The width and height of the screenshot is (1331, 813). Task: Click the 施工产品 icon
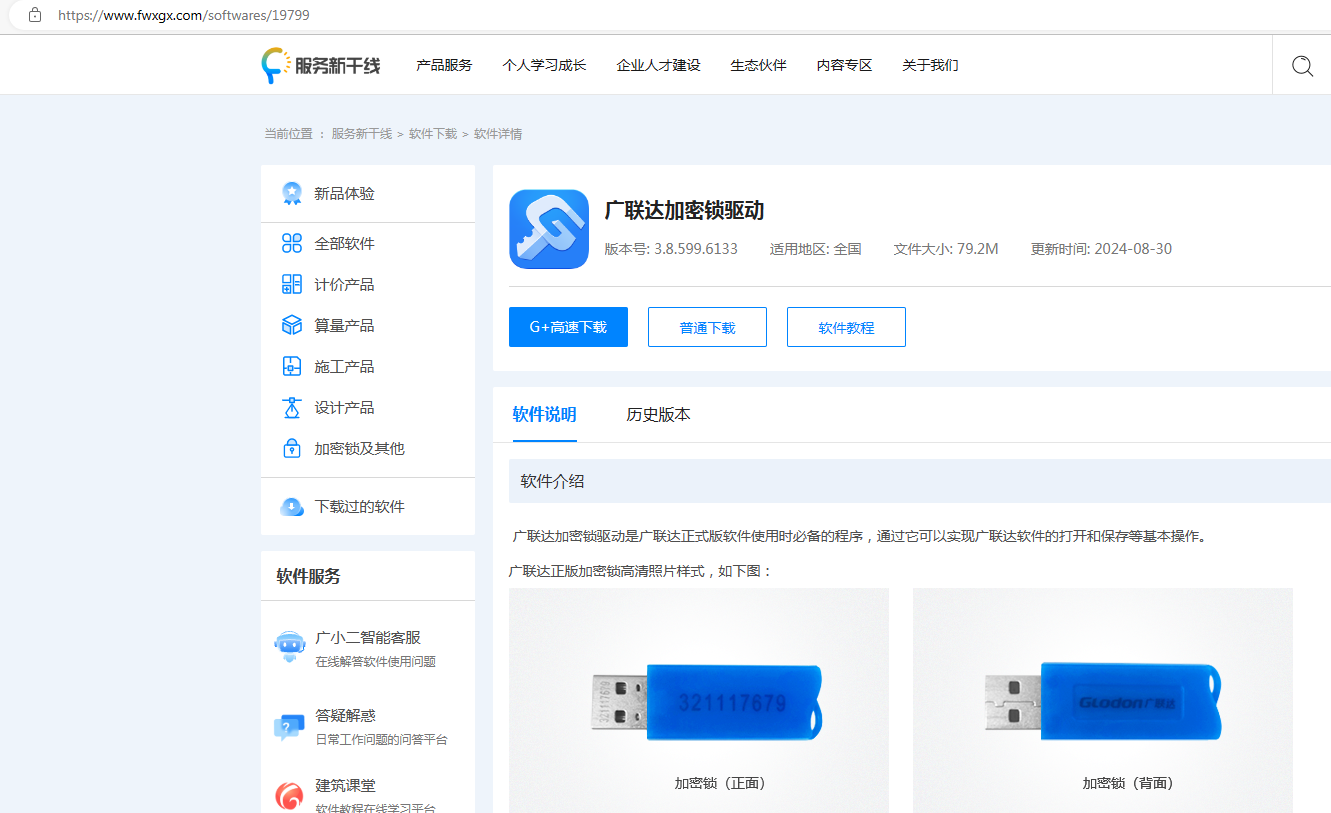[x=292, y=366]
